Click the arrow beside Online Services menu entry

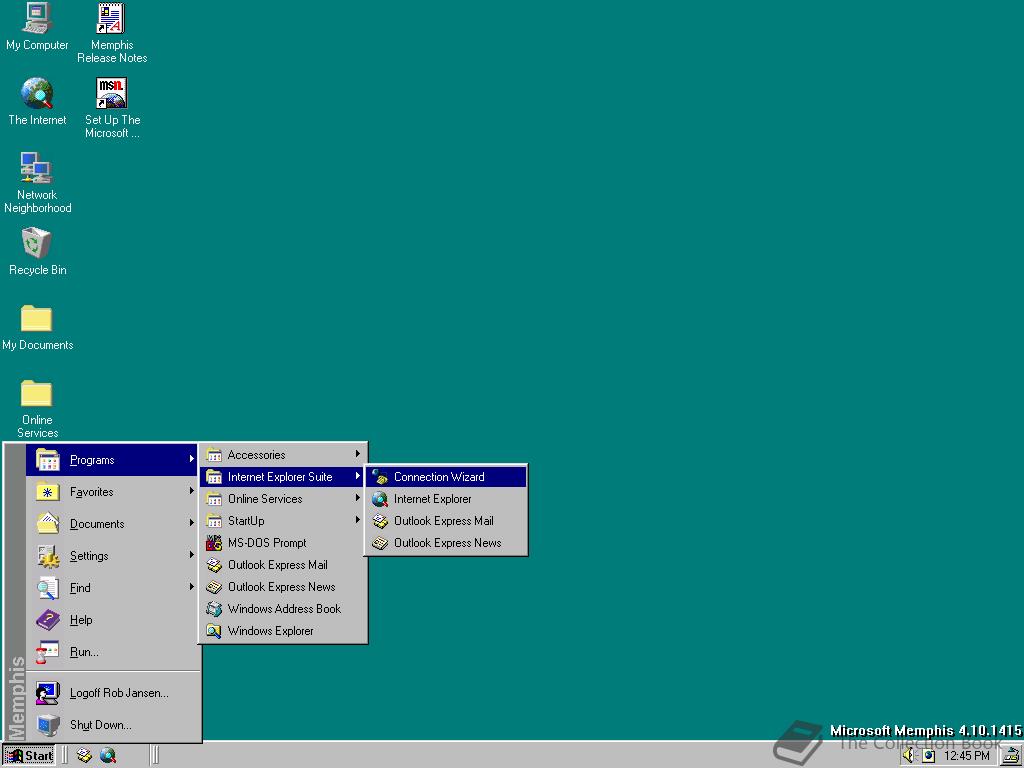pos(357,498)
